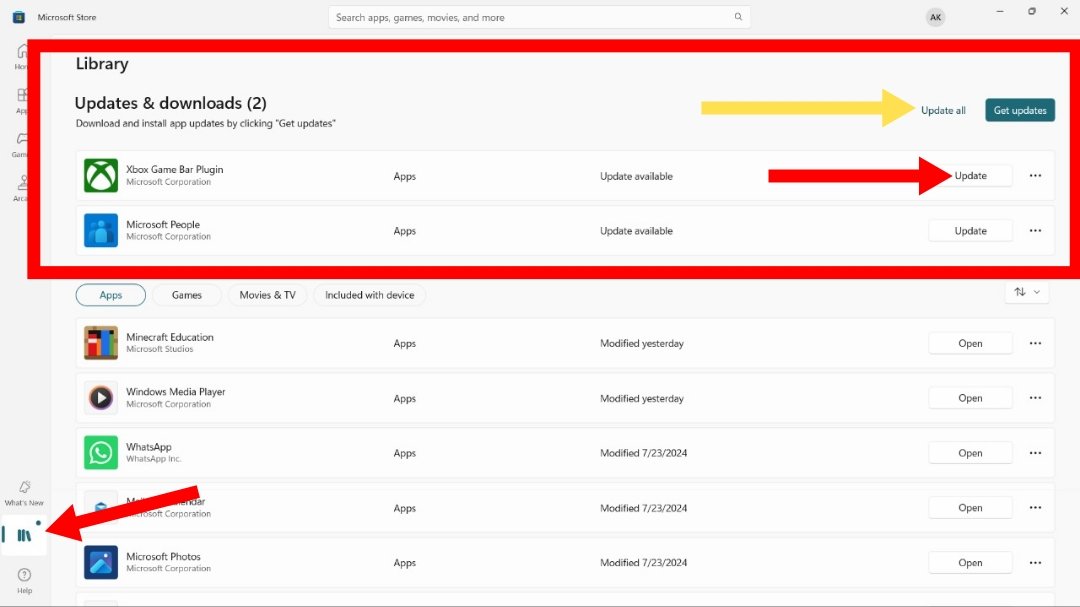The image size is (1080, 607).
Task: Open more options for Xbox Game Bar Plugin
Action: (1035, 176)
